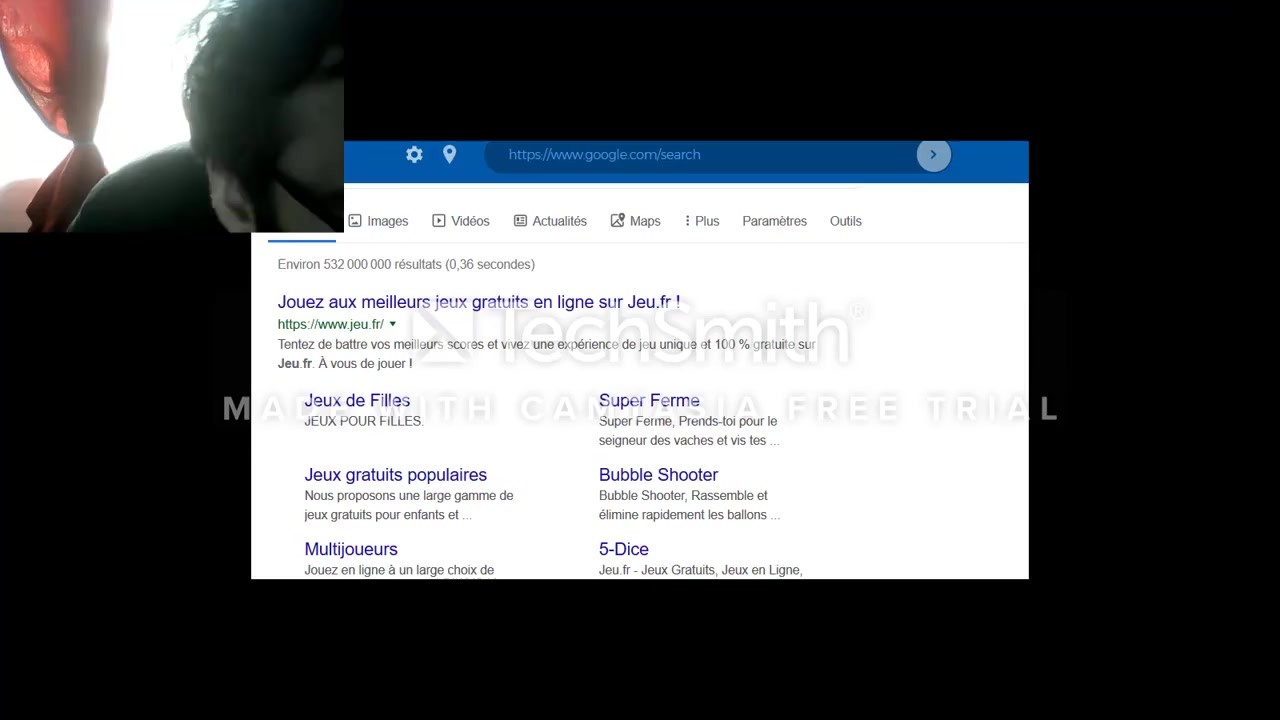Viewport: 1280px width, 720px height.
Task: Expand the Plus menu
Action: (x=702, y=221)
